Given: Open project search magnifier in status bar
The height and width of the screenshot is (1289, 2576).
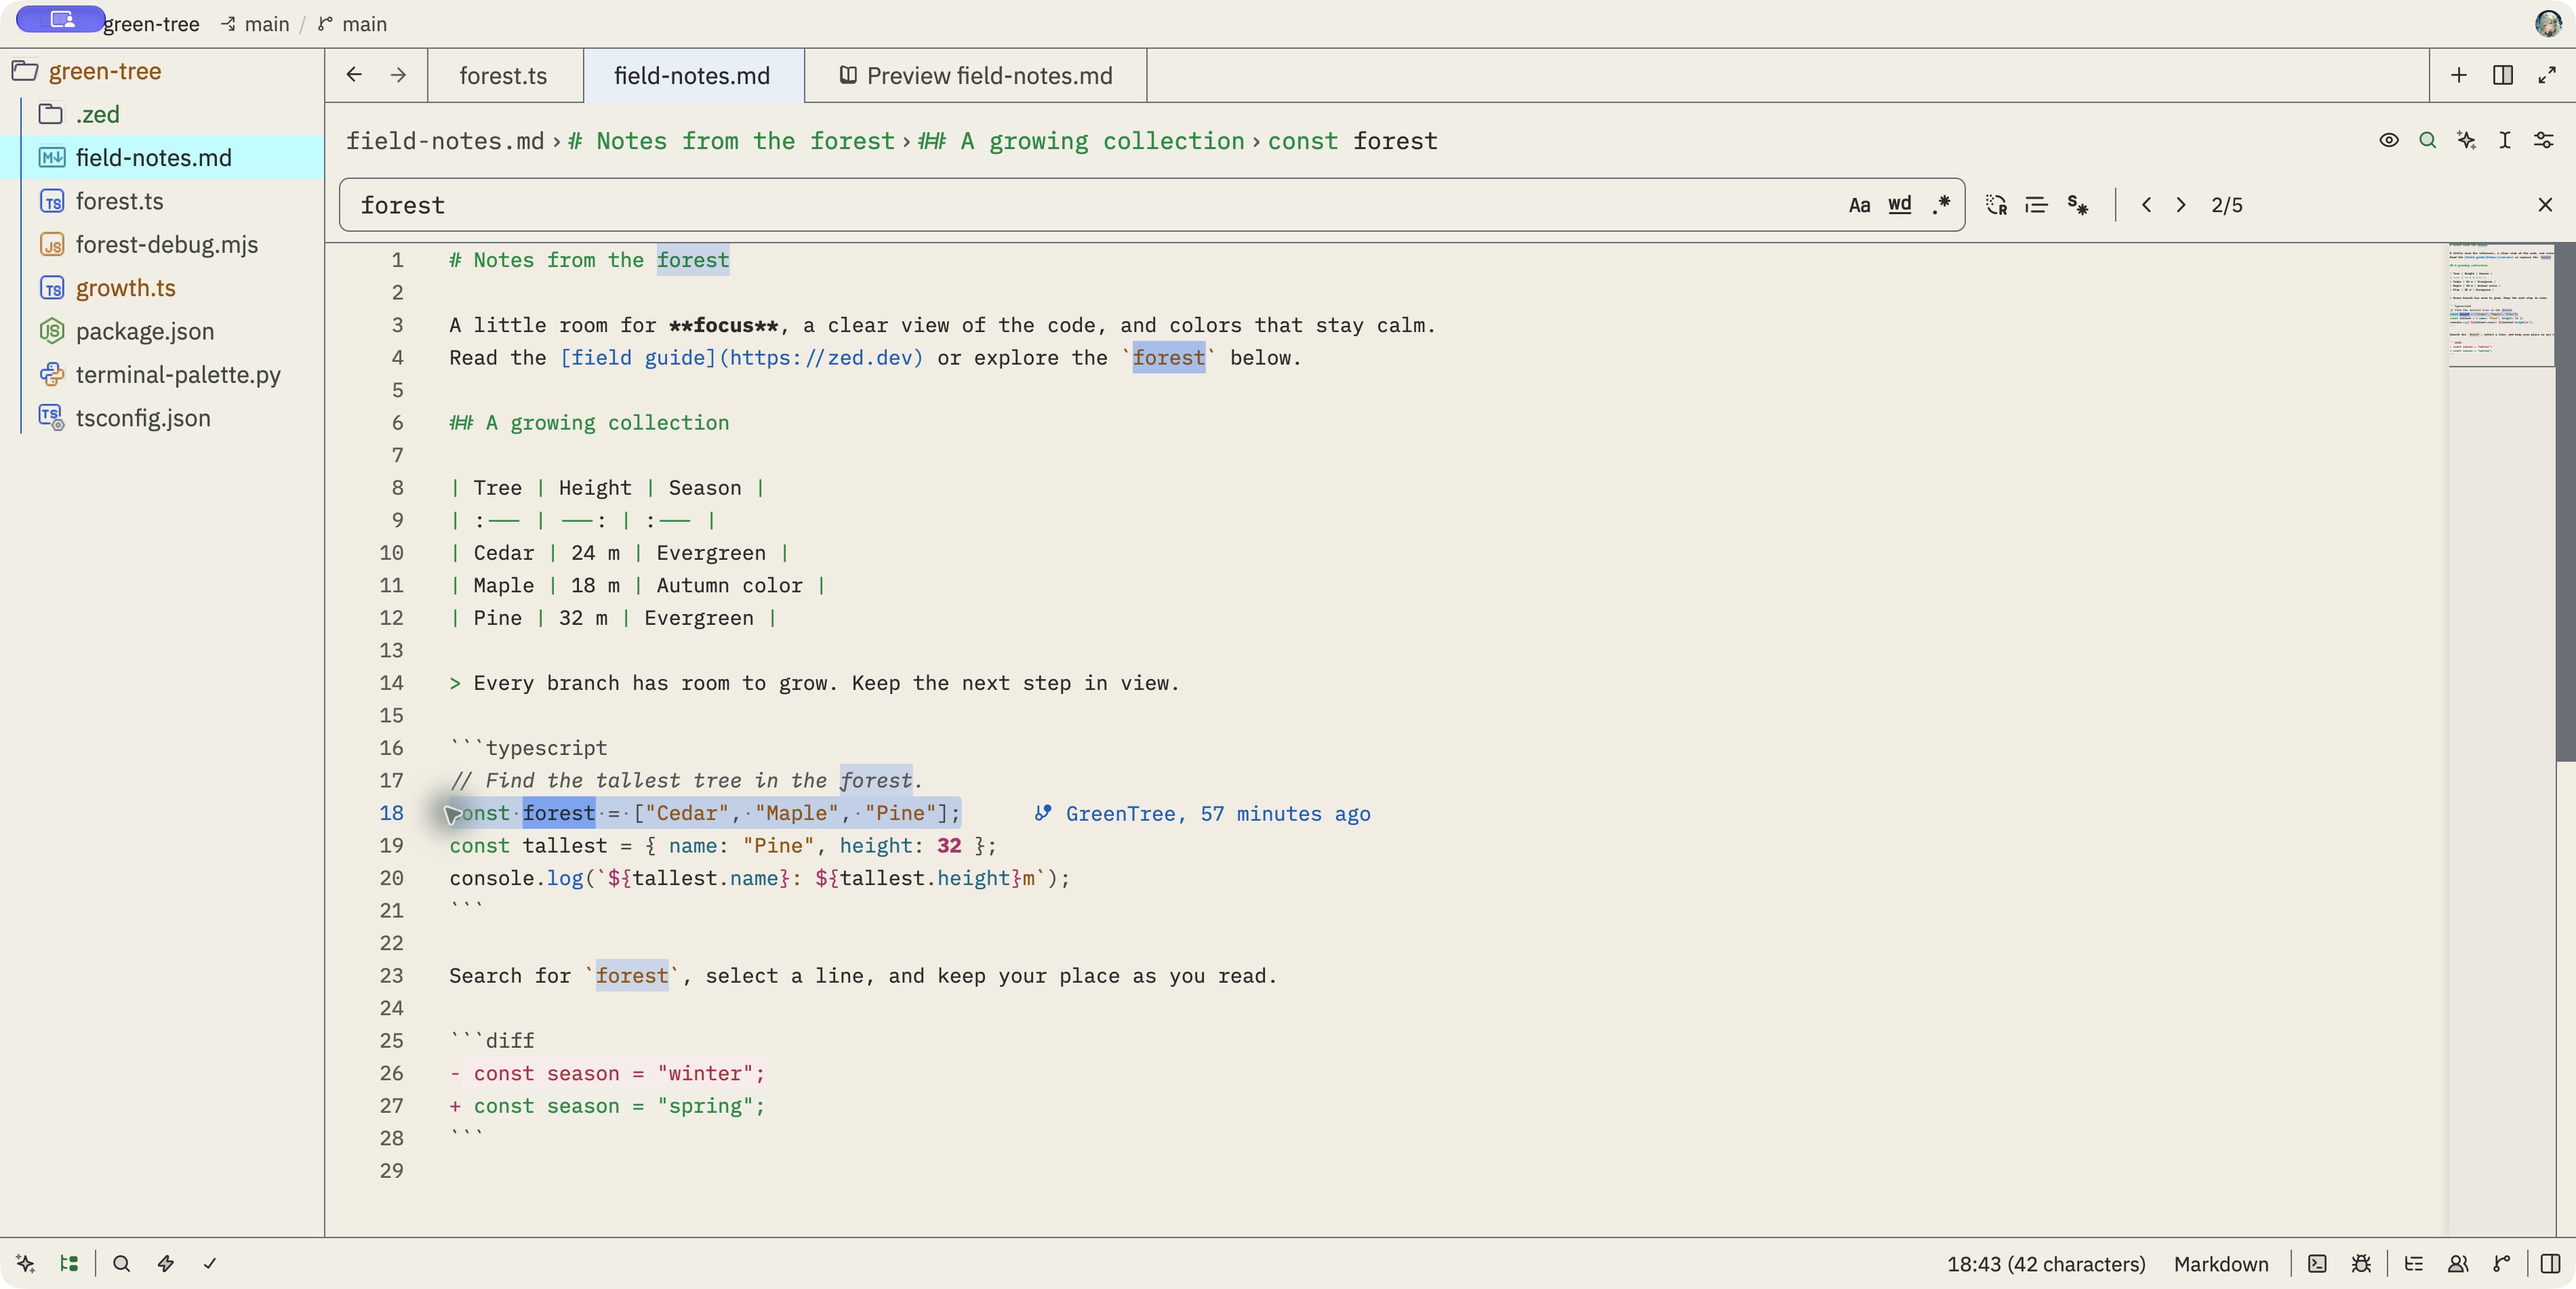Looking at the screenshot, I should click(x=122, y=1264).
